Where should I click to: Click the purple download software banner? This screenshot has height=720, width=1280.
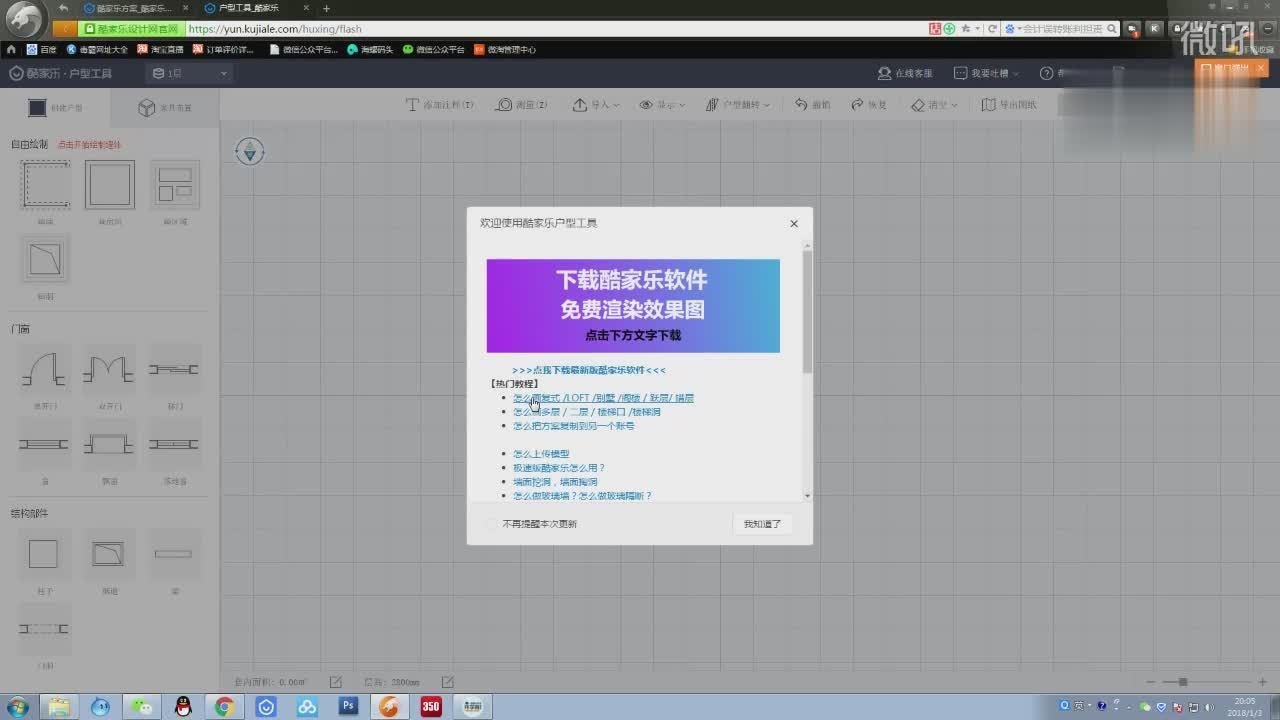coord(633,306)
